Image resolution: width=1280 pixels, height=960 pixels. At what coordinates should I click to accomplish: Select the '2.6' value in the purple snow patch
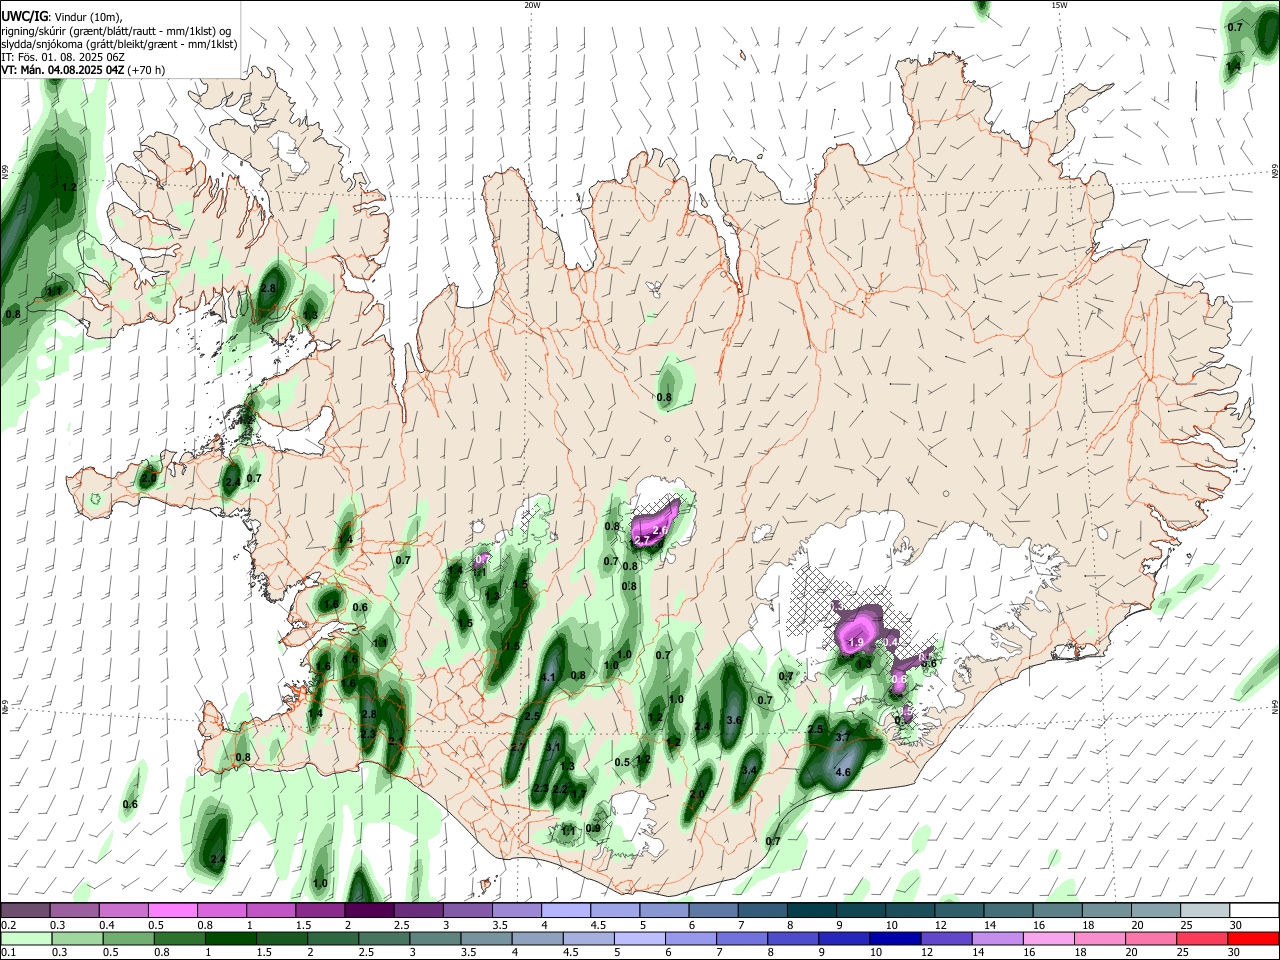[x=659, y=530]
